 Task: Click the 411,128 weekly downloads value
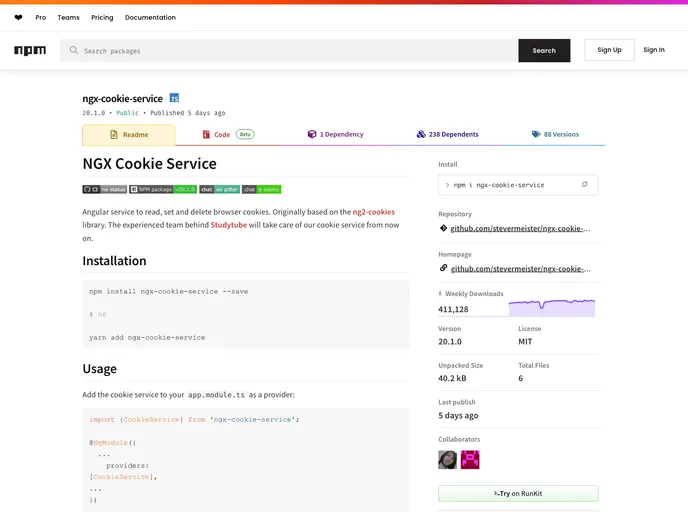453,309
